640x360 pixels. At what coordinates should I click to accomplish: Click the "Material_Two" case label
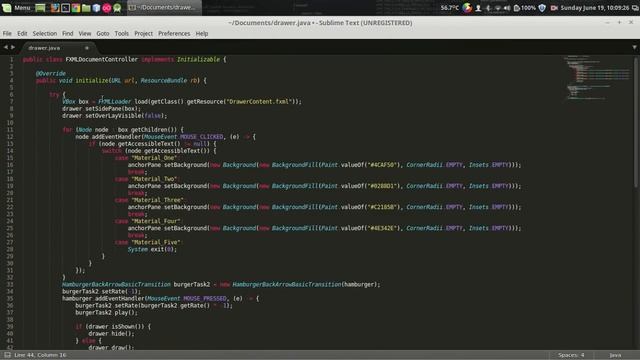pyautogui.click(x=154, y=179)
